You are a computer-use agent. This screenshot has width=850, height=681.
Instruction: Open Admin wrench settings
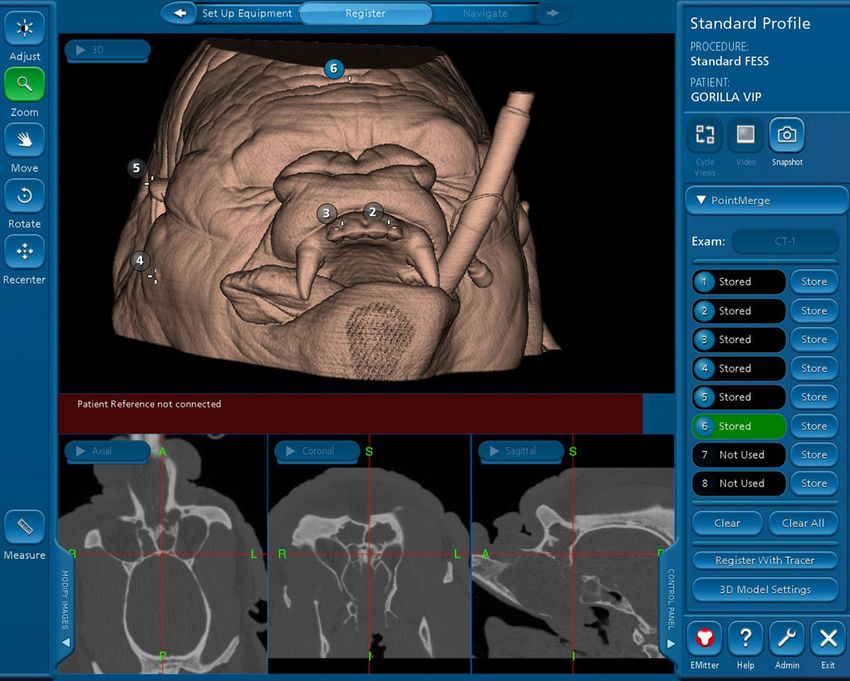click(x=787, y=638)
